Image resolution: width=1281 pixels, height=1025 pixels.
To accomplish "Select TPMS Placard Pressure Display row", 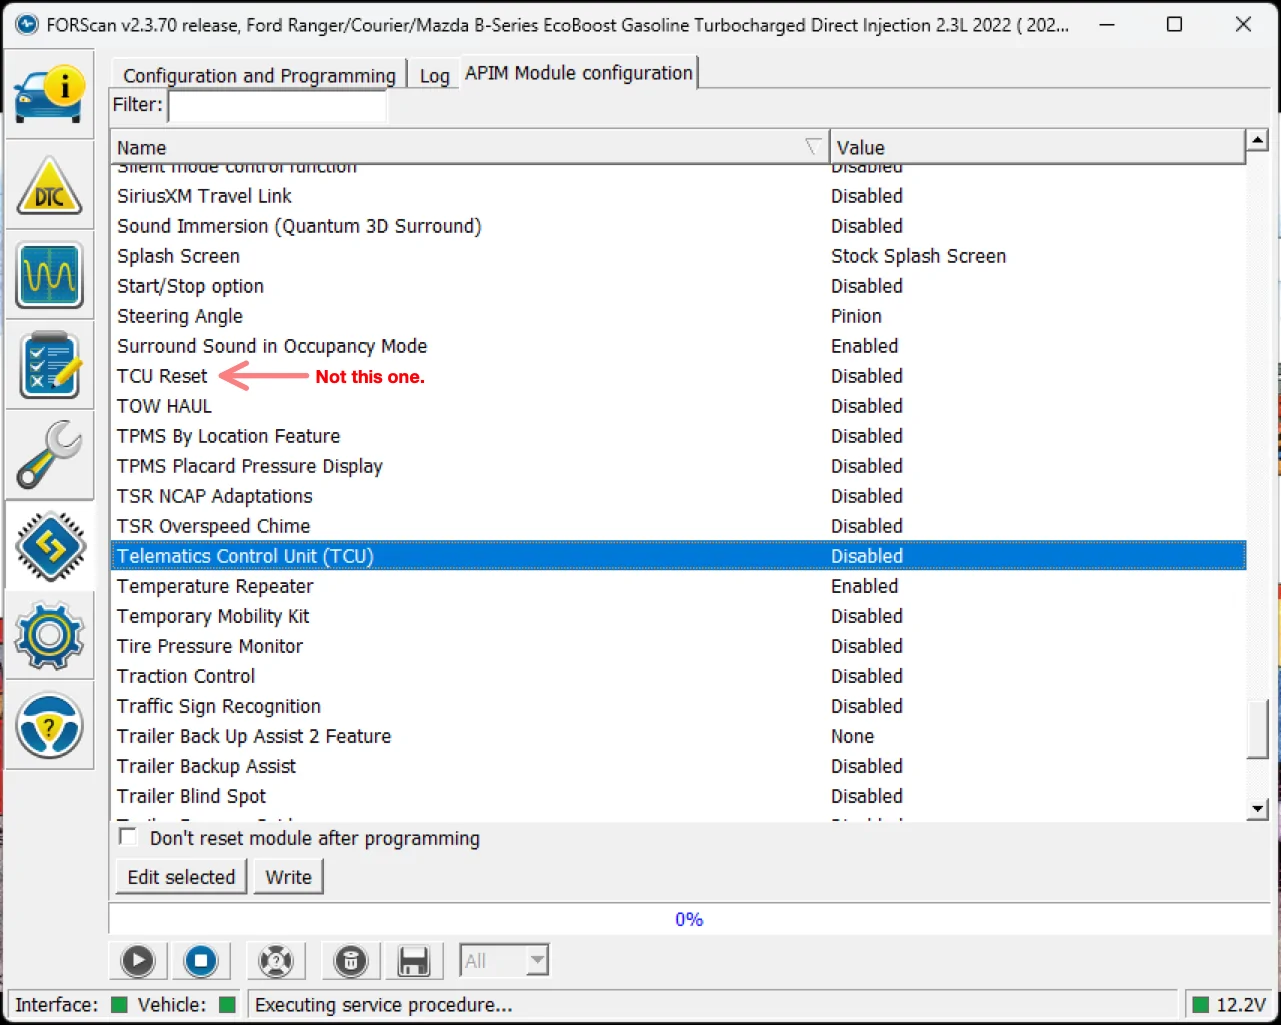I will 678,466.
